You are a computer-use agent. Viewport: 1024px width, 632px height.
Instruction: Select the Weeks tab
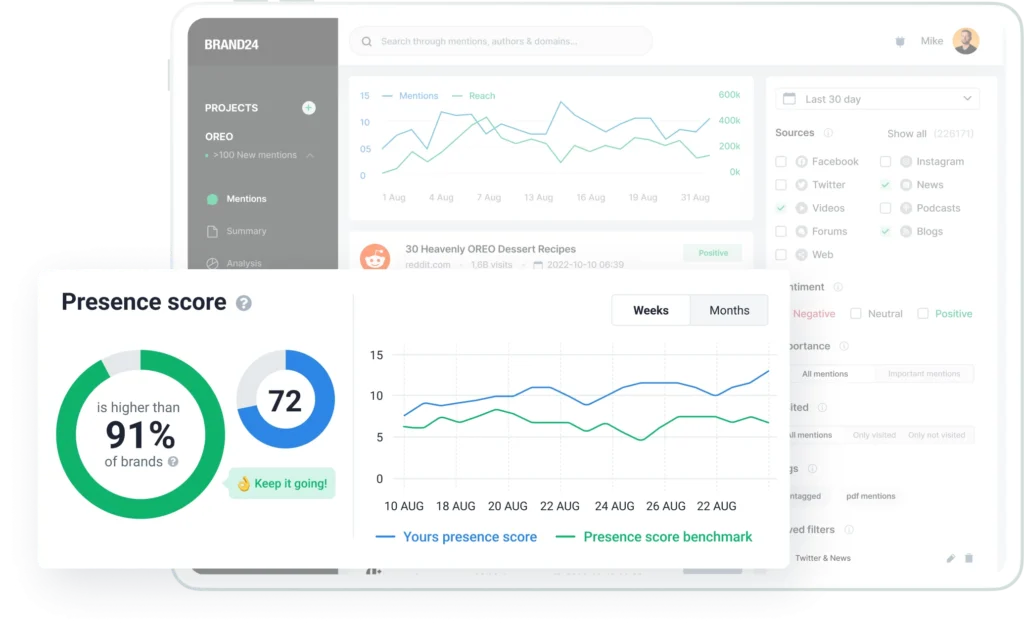tap(651, 311)
